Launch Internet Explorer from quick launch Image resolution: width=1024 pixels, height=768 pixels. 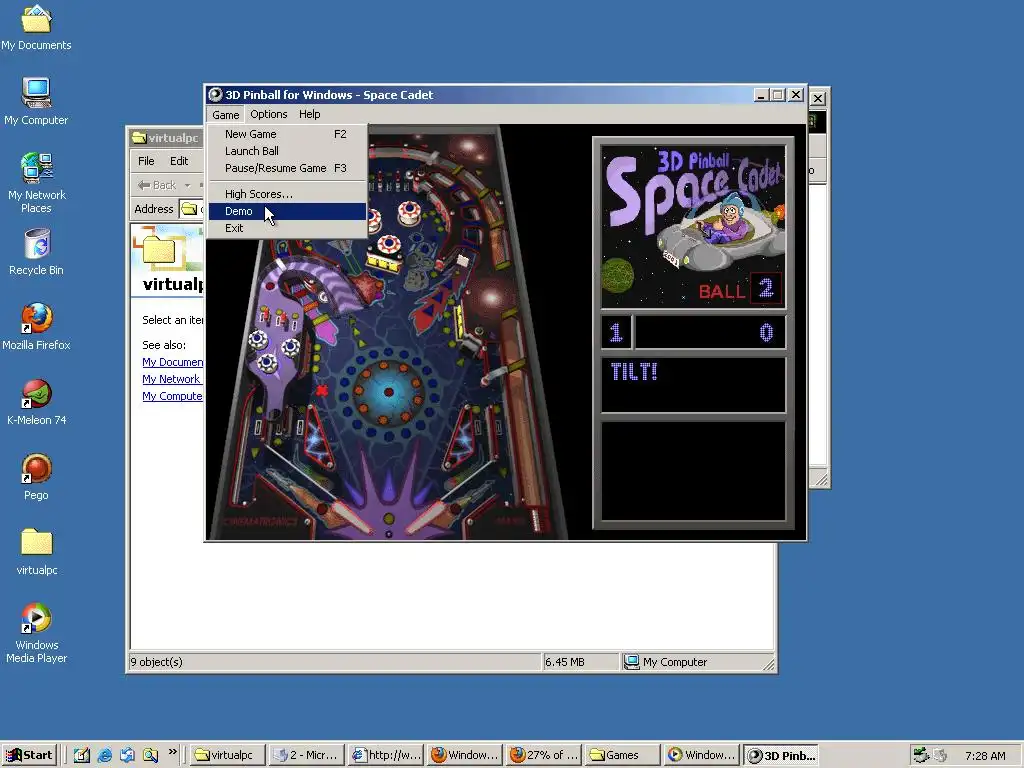[104, 755]
